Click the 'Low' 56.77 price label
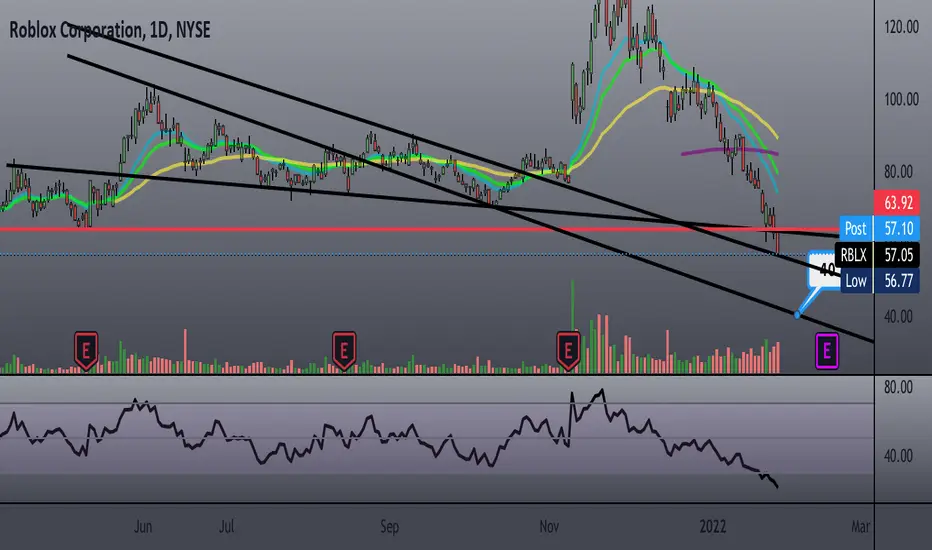Image resolution: width=932 pixels, height=550 pixels. click(880, 281)
